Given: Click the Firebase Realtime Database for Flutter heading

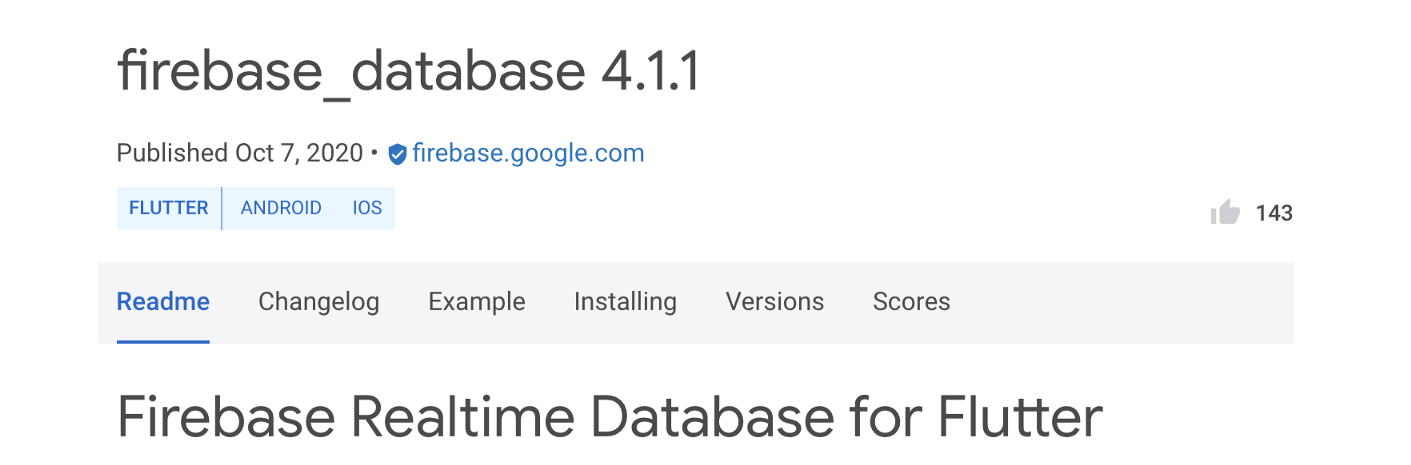Looking at the screenshot, I should [610, 416].
